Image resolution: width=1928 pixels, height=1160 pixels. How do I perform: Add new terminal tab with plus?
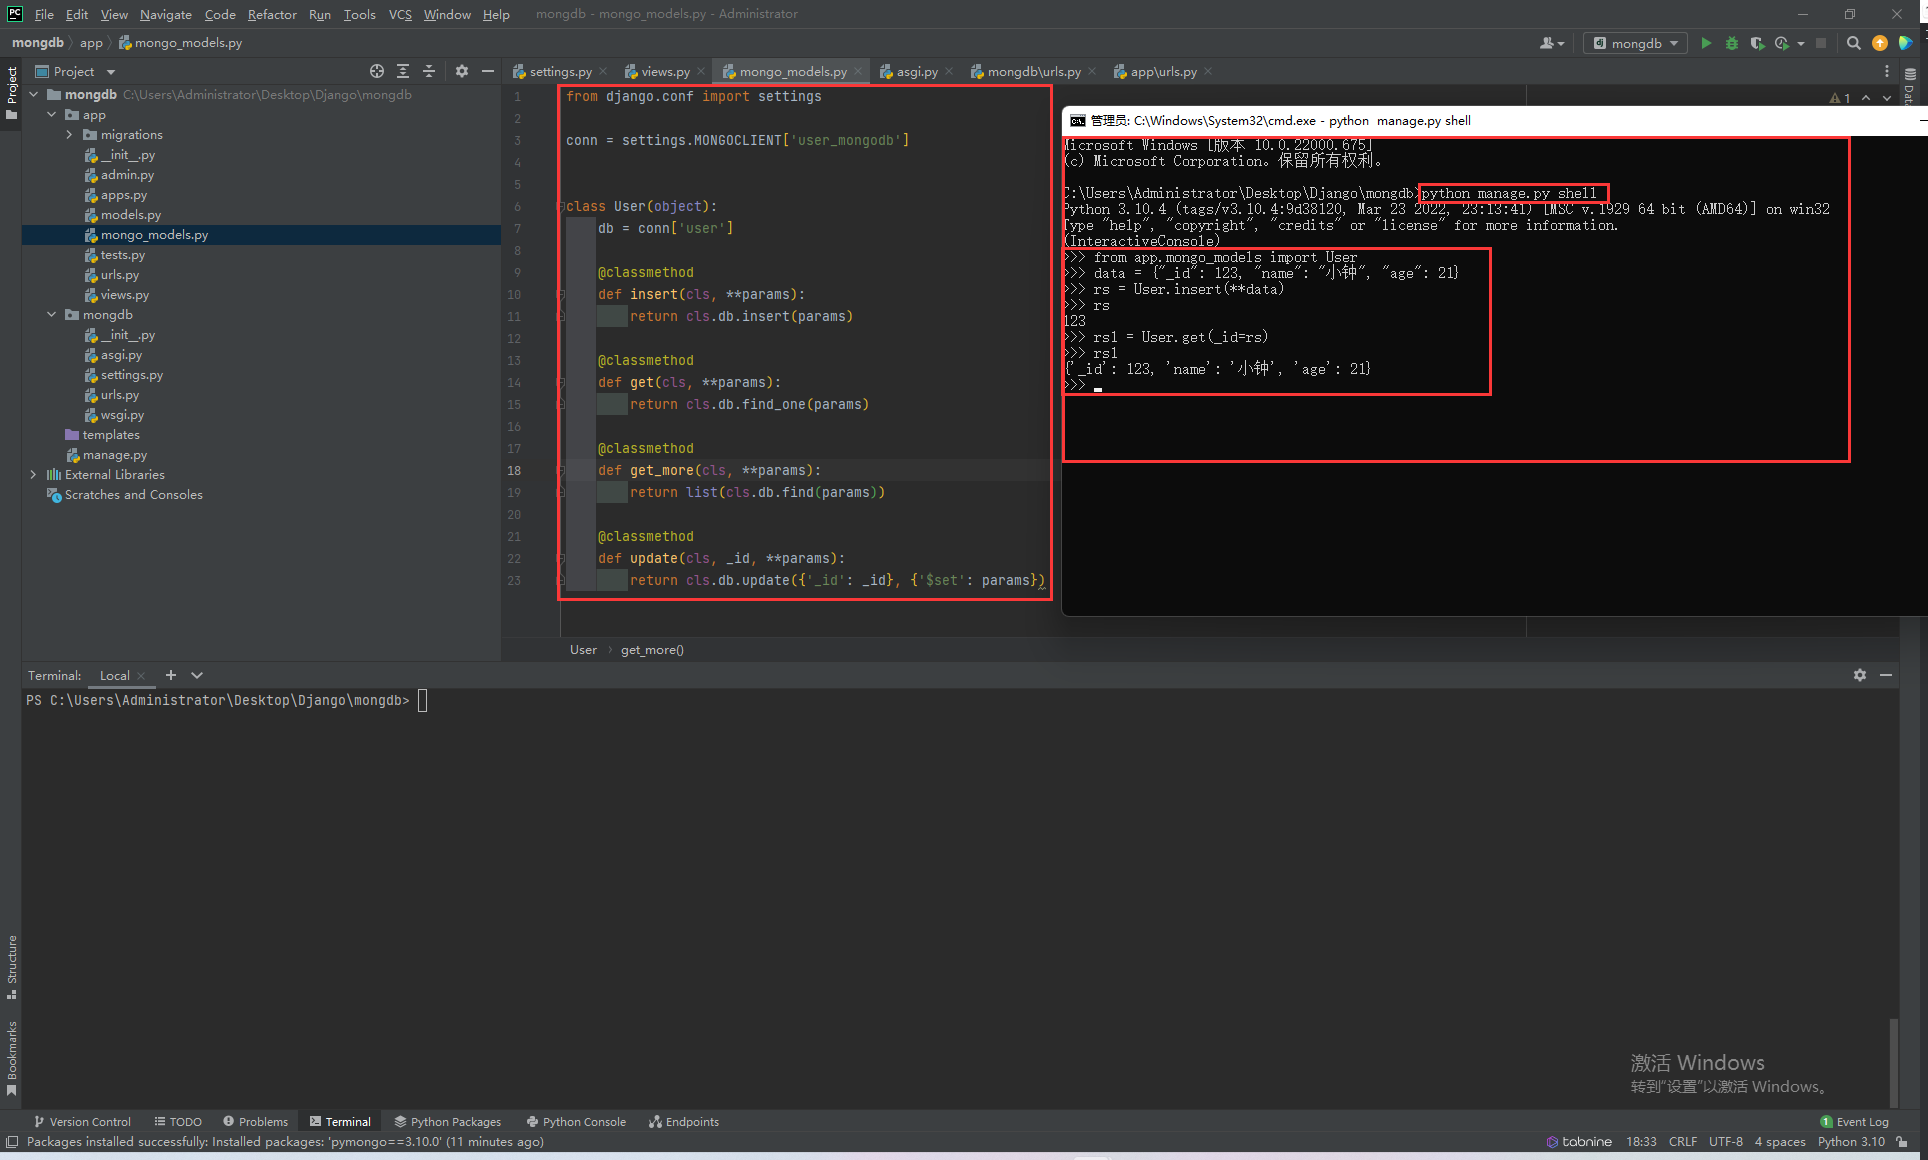pos(171,675)
